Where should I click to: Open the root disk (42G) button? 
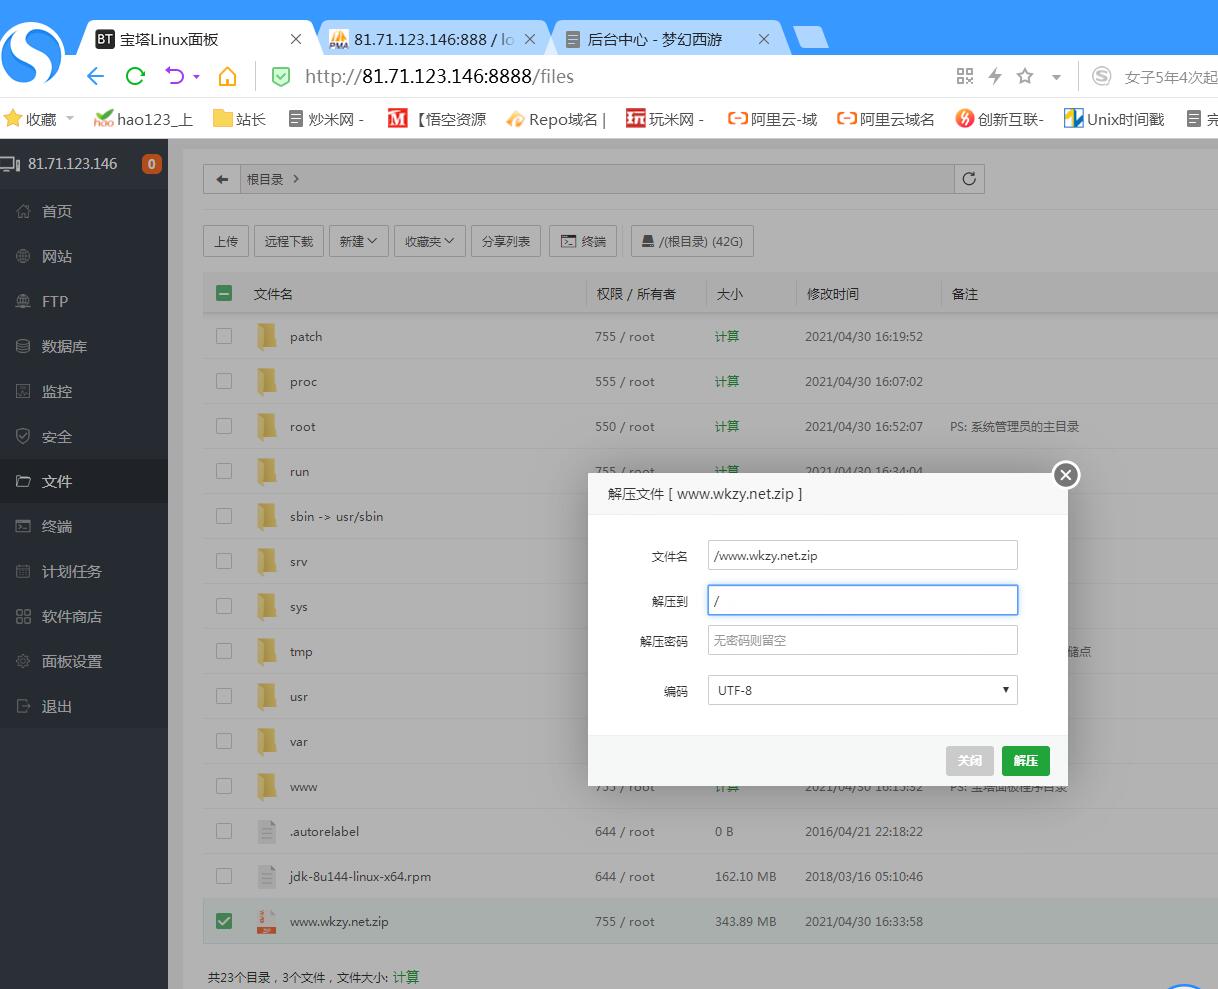pos(692,241)
